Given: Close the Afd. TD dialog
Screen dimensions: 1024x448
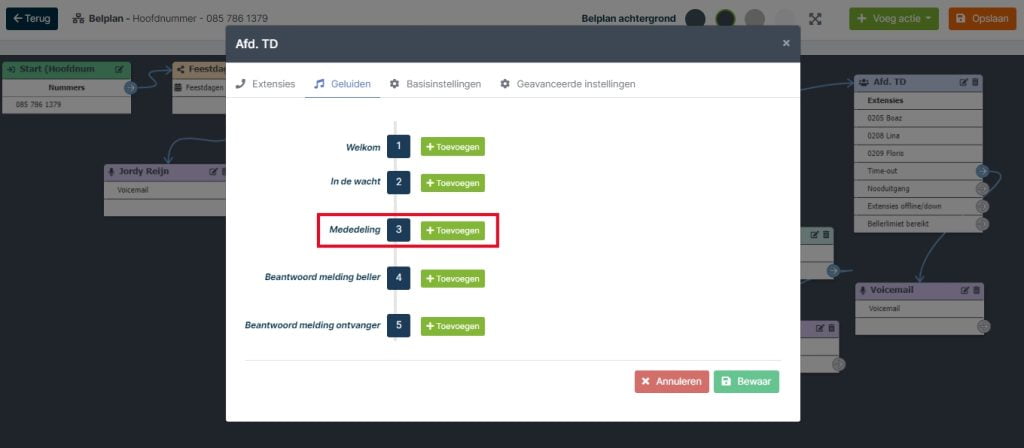Looking at the screenshot, I should click(786, 43).
